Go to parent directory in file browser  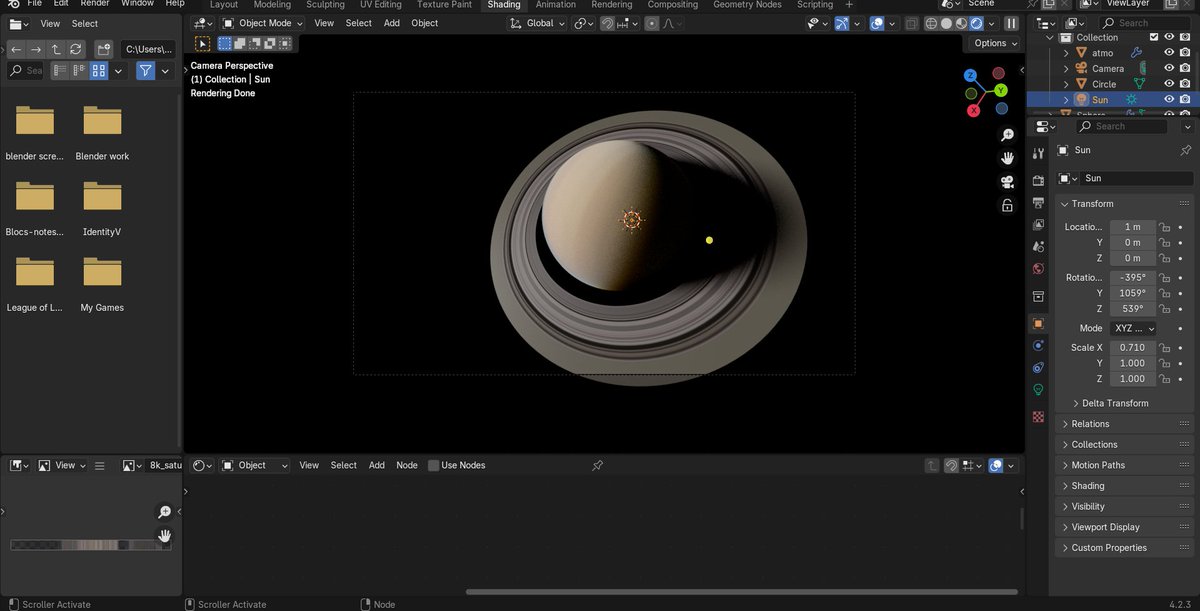pos(56,49)
